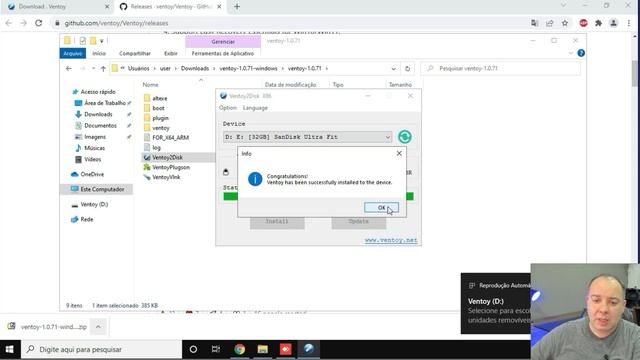
Task: Open OneDrive in sidebar
Action: pyautogui.click(x=92, y=174)
